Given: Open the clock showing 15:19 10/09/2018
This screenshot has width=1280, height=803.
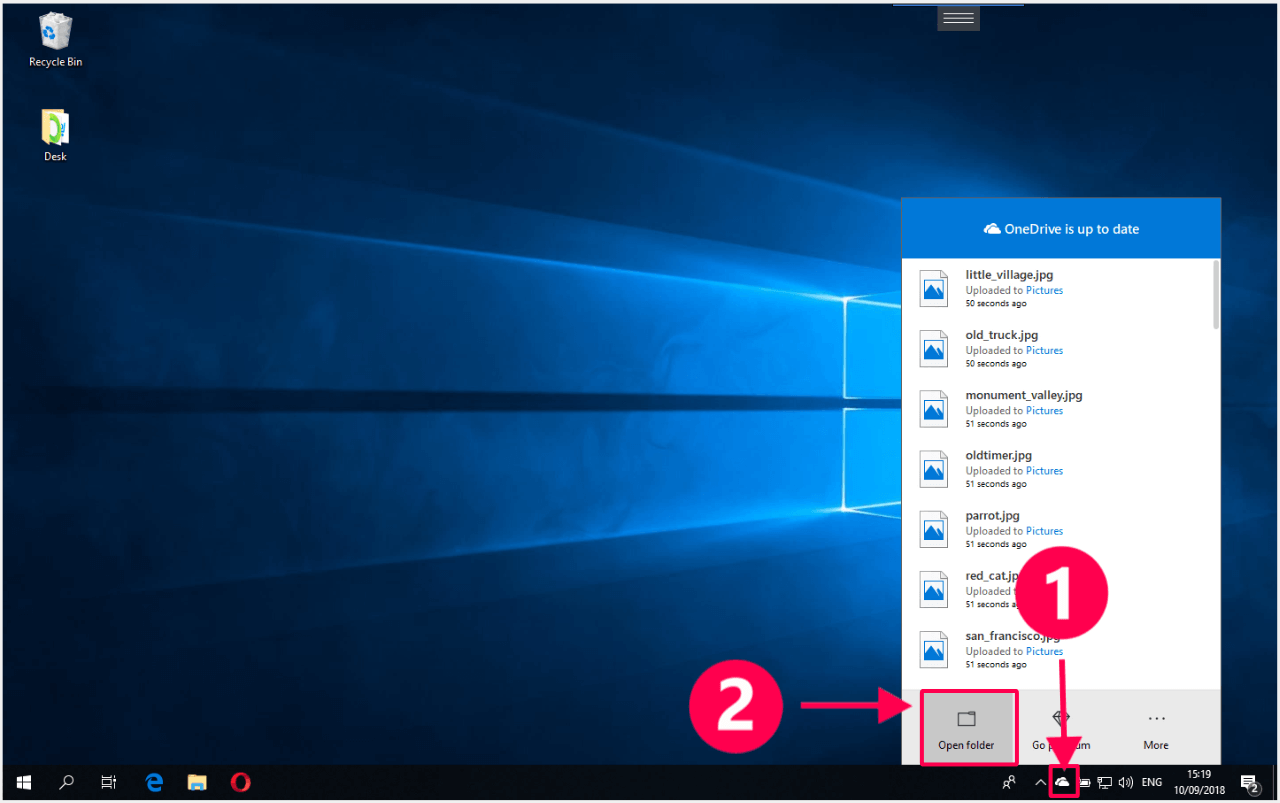Looking at the screenshot, I should (x=1198, y=782).
